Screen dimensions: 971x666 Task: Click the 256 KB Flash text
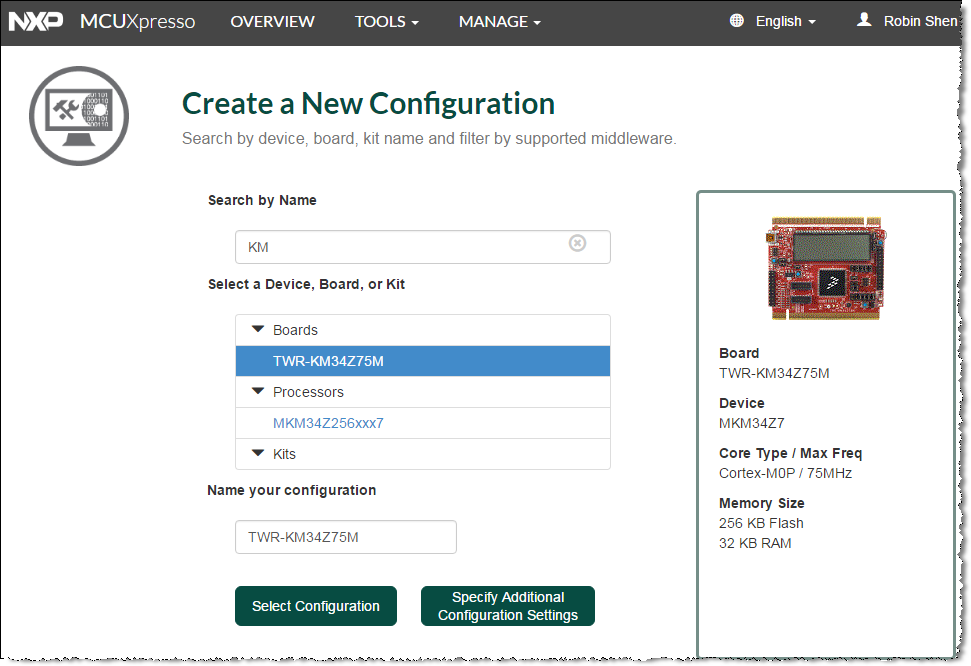point(761,524)
